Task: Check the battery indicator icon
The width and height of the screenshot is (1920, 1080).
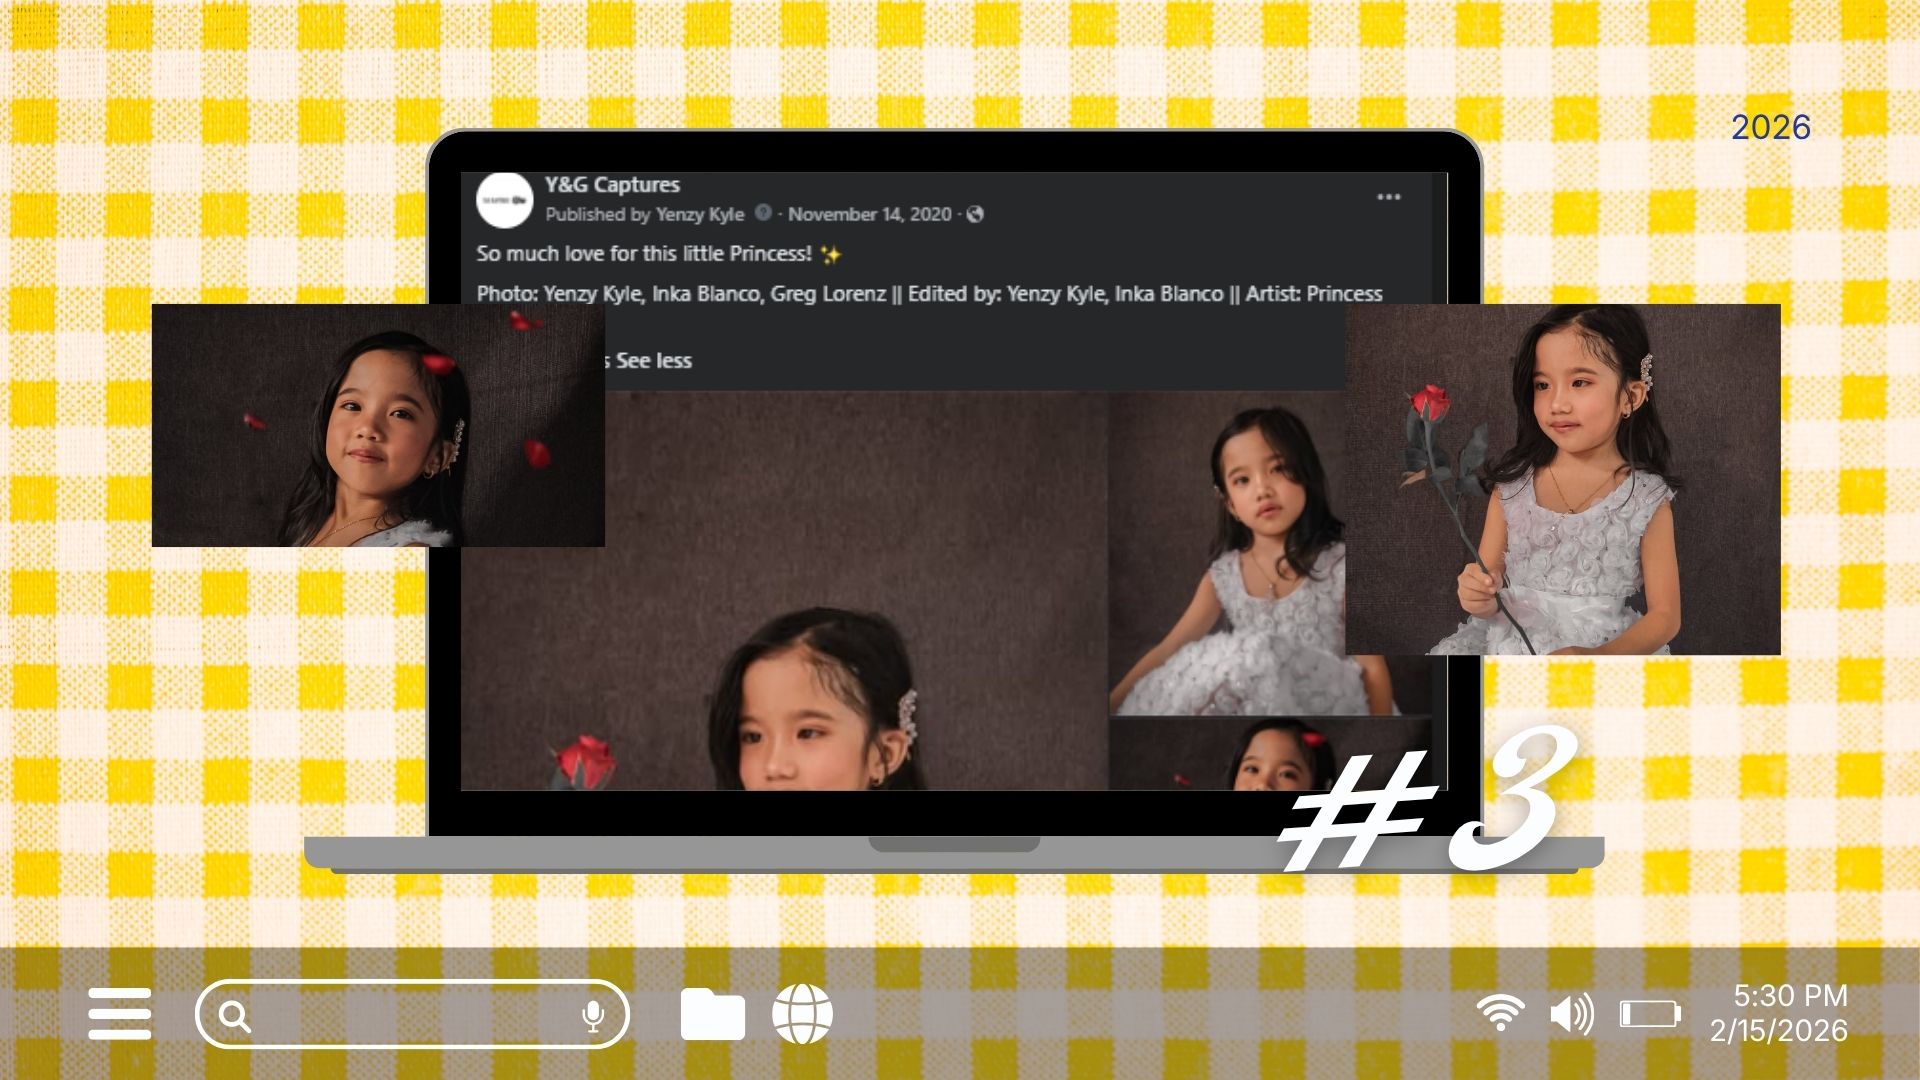Action: [1650, 1014]
